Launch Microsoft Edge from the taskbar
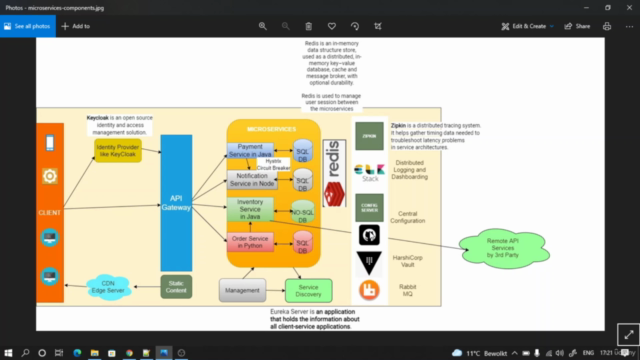640x360 pixels. pos(77,353)
